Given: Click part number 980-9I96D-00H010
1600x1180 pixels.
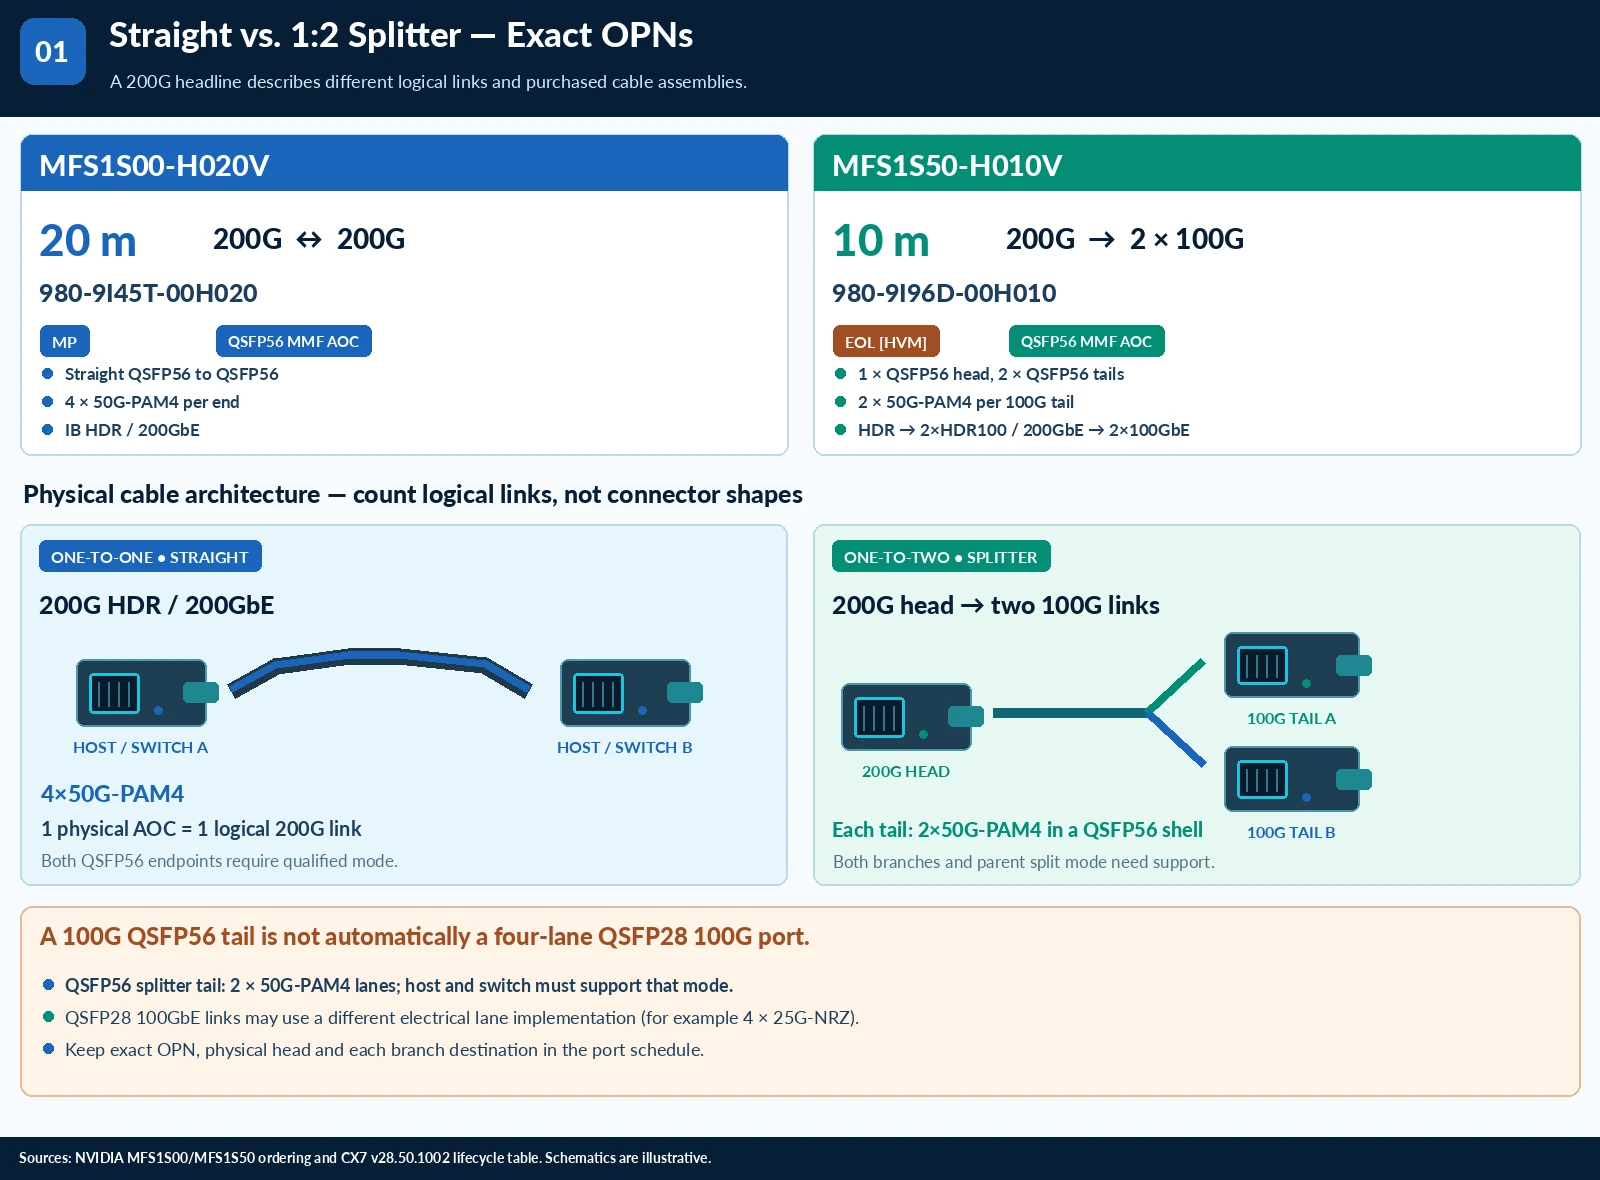Looking at the screenshot, I should (x=944, y=293).
